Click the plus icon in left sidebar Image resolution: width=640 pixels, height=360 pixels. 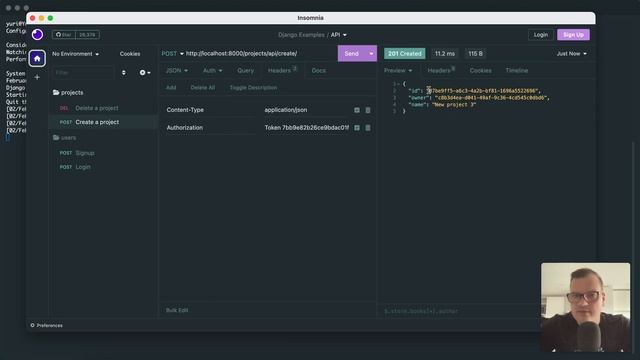tap(37, 77)
